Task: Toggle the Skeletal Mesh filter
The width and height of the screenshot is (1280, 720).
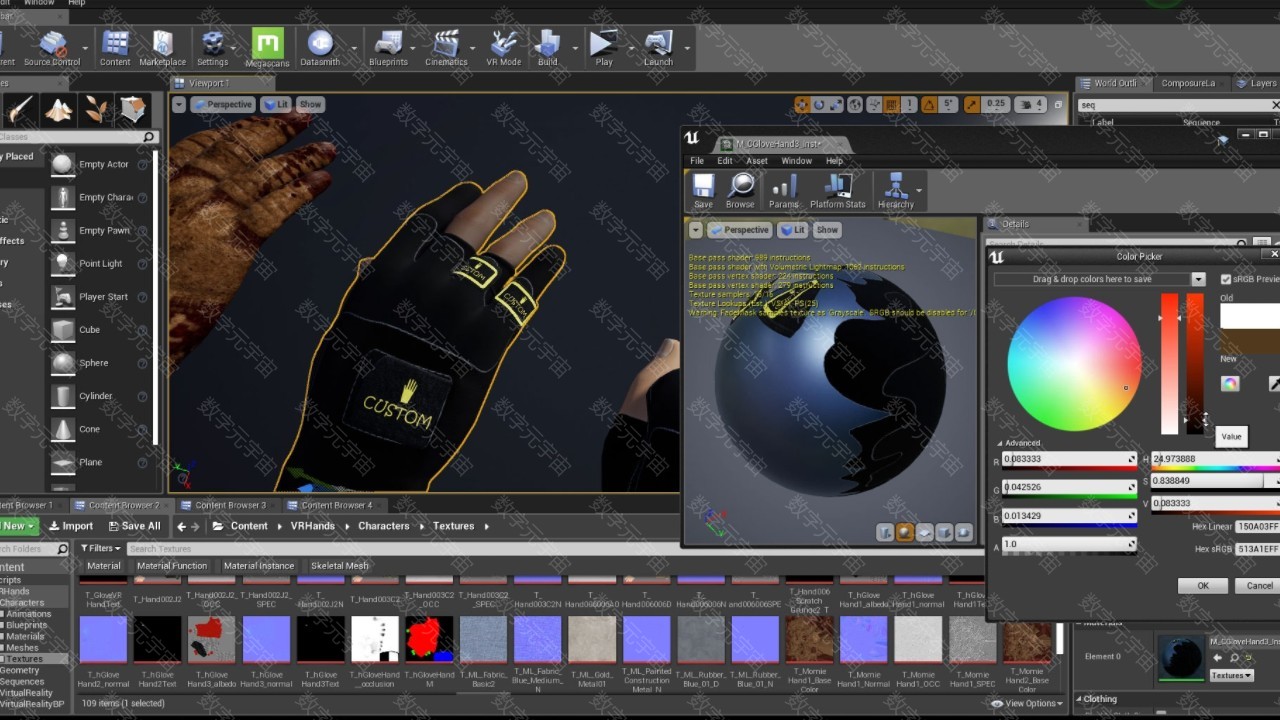Action: [x=339, y=566]
